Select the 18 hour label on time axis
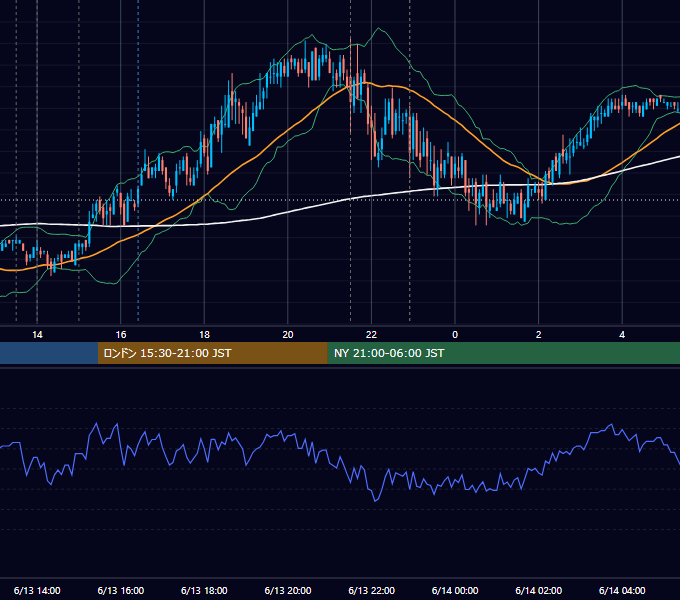 (204, 335)
